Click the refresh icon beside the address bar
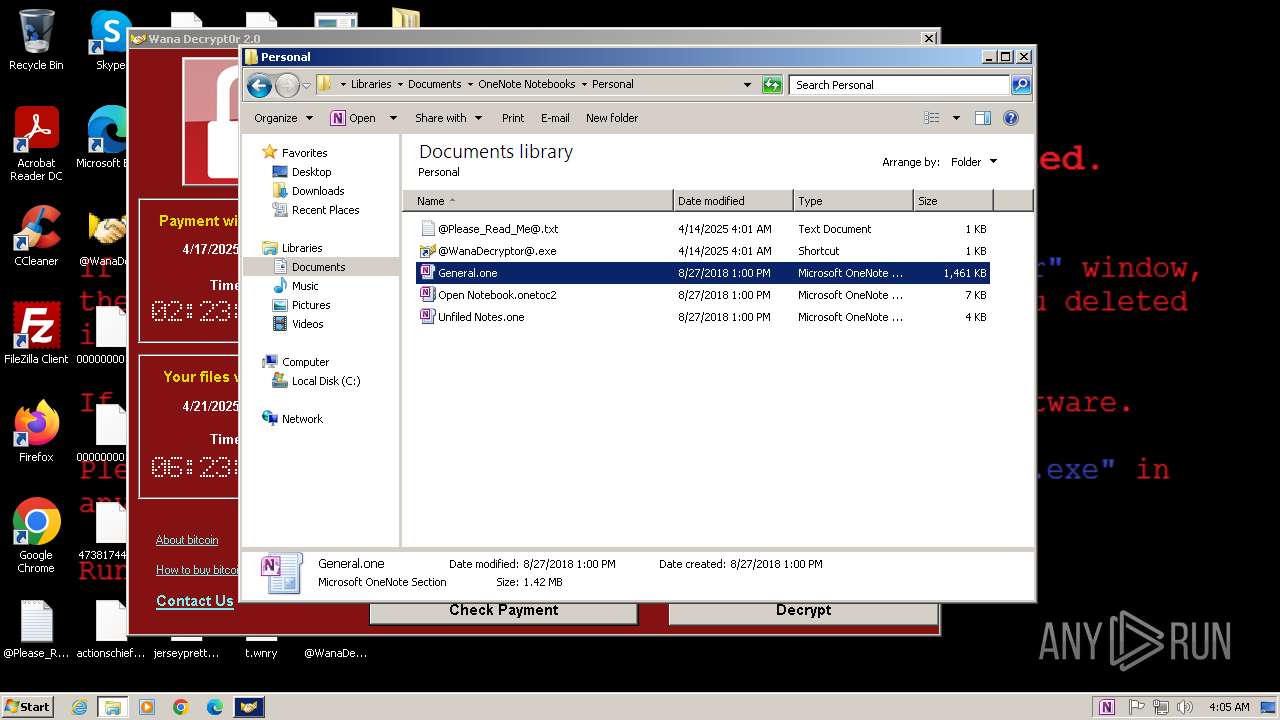Image resolution: width=1280 pixels, height=720 pixels. 772,85
